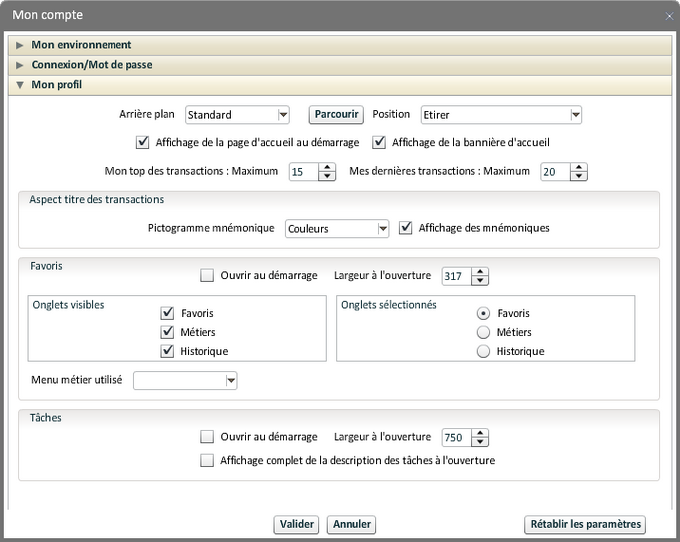Click Rétablir les paramètres button

(x=585, y=524)
